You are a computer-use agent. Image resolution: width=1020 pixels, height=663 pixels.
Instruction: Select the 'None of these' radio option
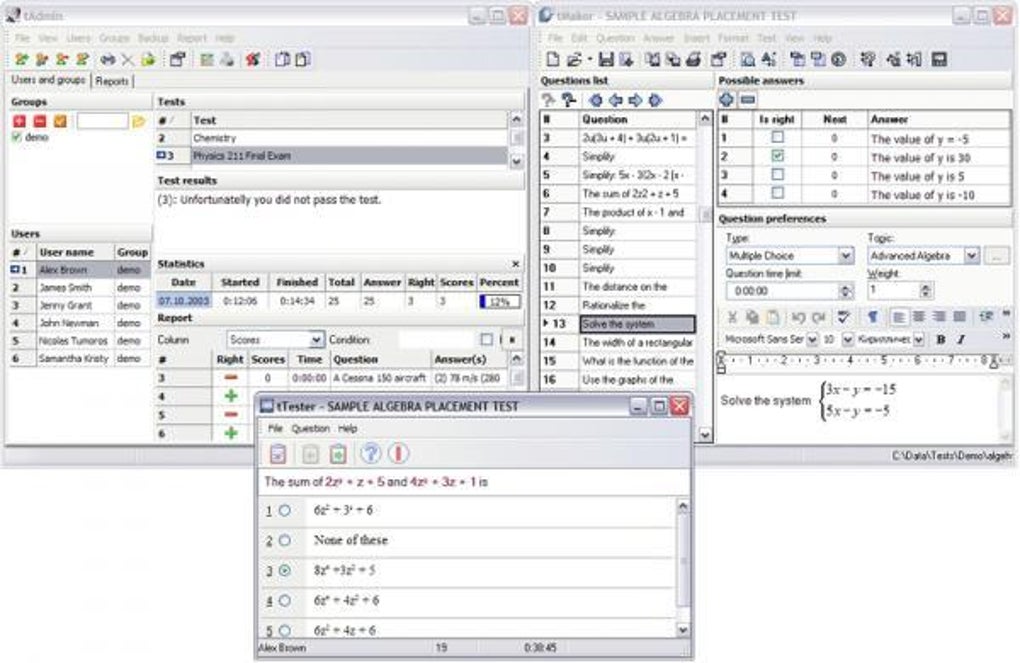[285, 540]
